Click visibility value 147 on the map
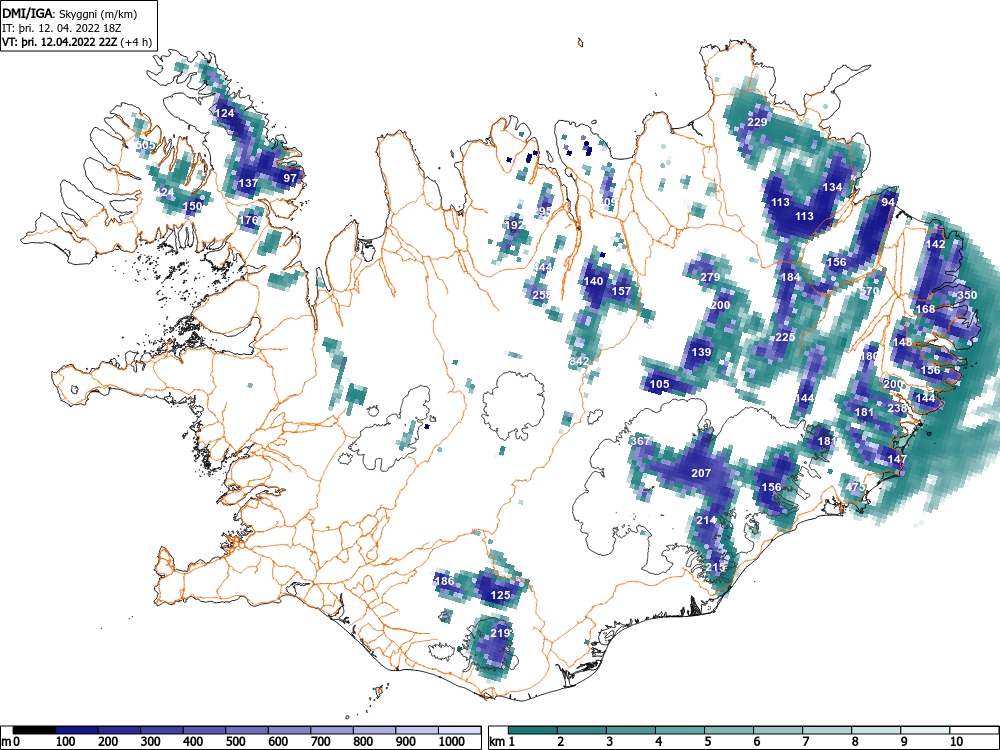Viewport: 1000px width, 750px height. point(897,459)
